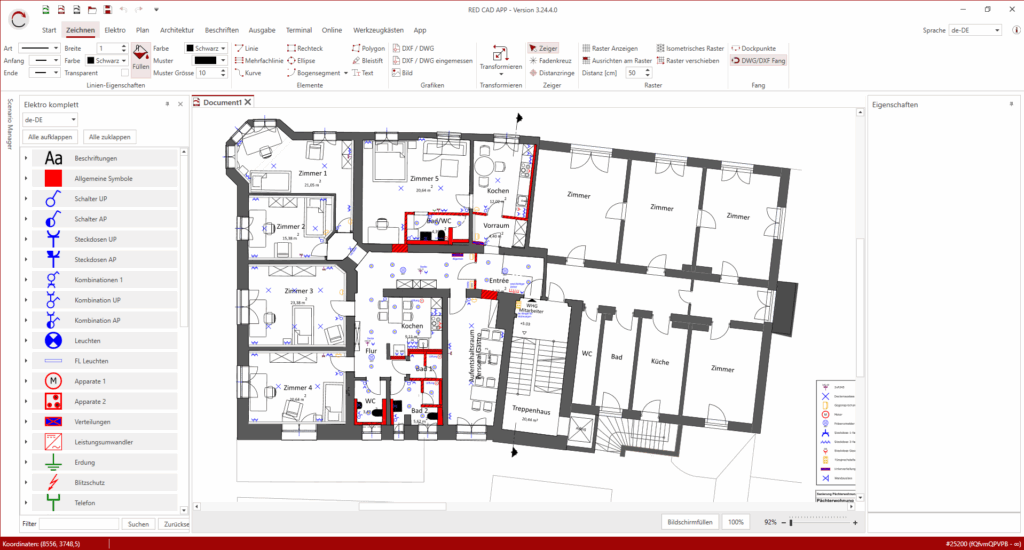Expand the Steckdosen UP category
Image resolution: width=1024 pixels, height=550 pixels.
click(26, 239)
